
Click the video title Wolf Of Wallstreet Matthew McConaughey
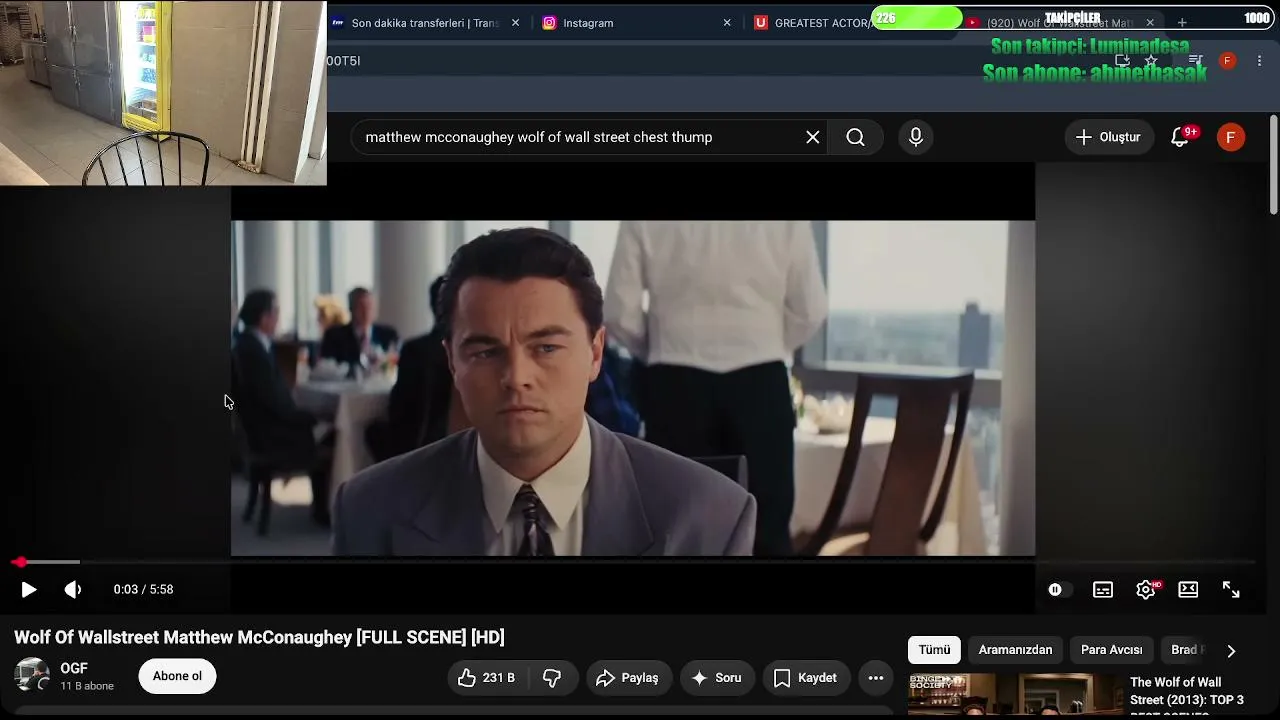click(x=259, y=637)
